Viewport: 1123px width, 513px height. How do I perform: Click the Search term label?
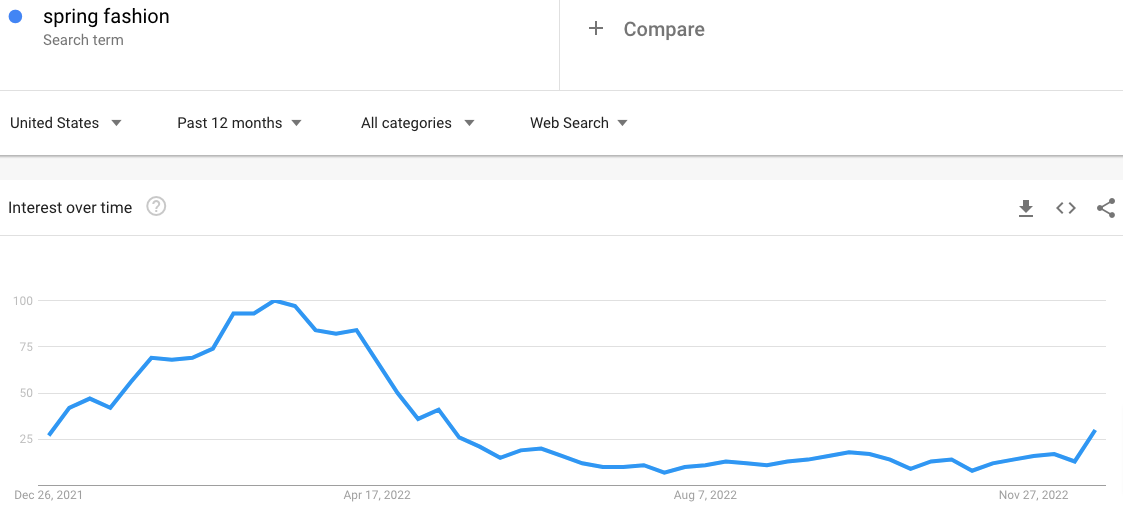[83, 40]
